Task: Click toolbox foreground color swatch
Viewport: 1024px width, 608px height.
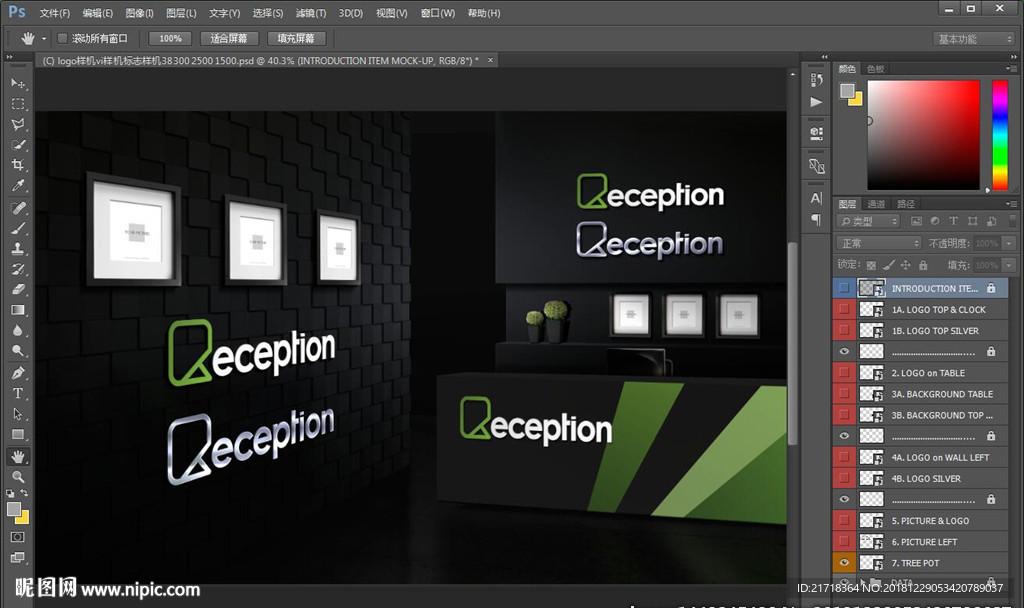Action: click(14, 509)
